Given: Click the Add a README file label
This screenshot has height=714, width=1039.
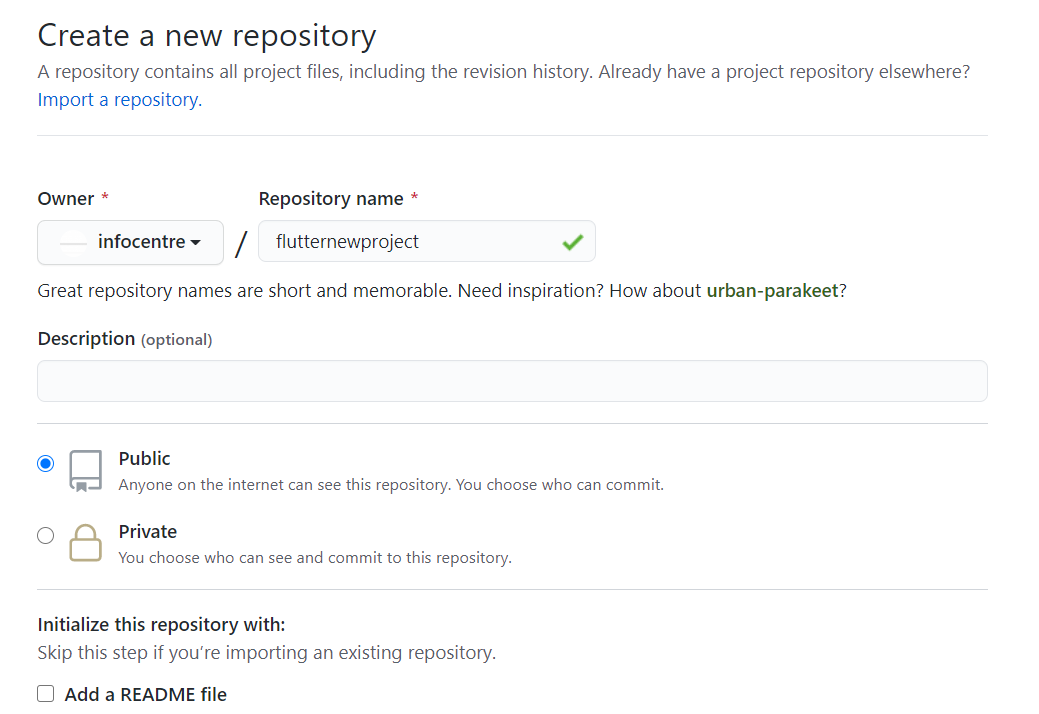Looking at the screenshot, I should tap(146, 694).
